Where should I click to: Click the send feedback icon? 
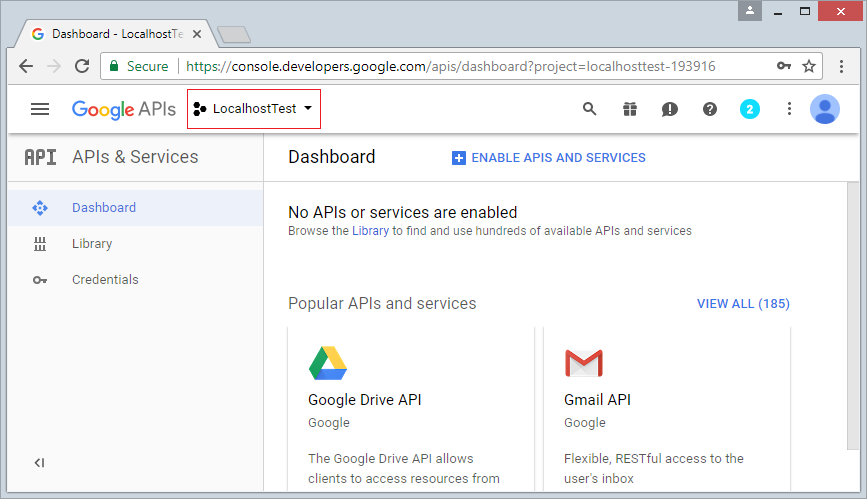(670, 109)
